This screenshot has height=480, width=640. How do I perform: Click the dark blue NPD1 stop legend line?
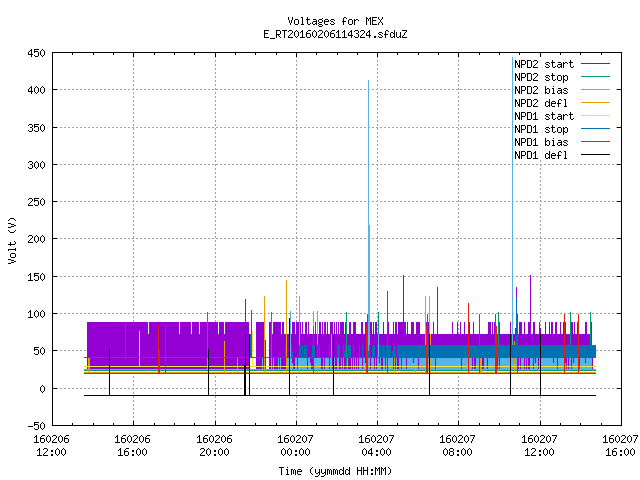pyautogui.click(x=595, y=129)
